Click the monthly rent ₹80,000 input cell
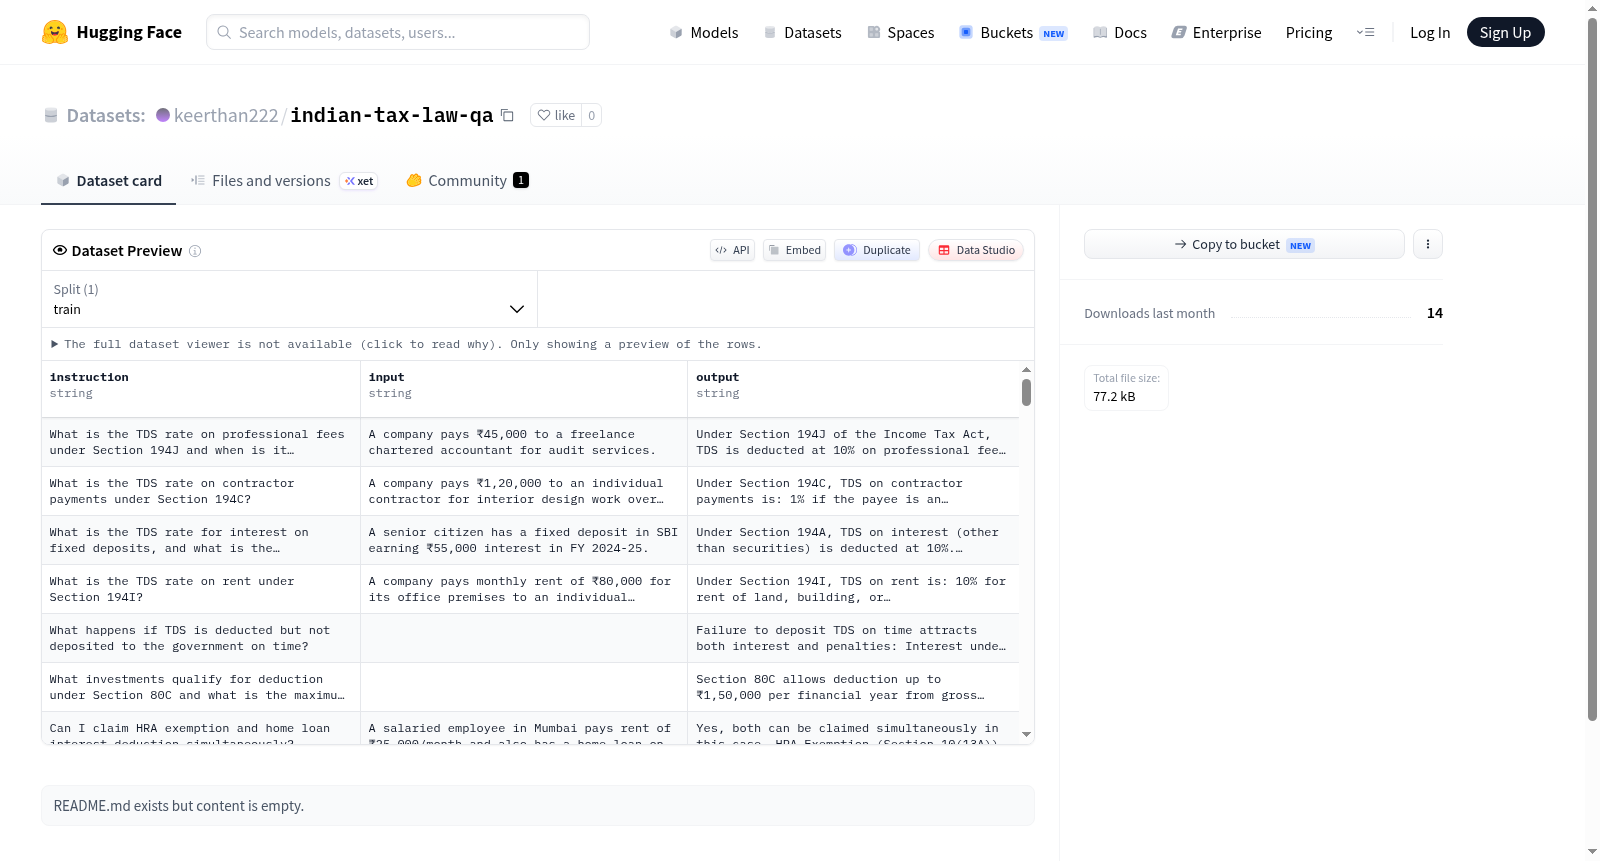Viewport: 1600px width, 861px height. tap(524, 589)
